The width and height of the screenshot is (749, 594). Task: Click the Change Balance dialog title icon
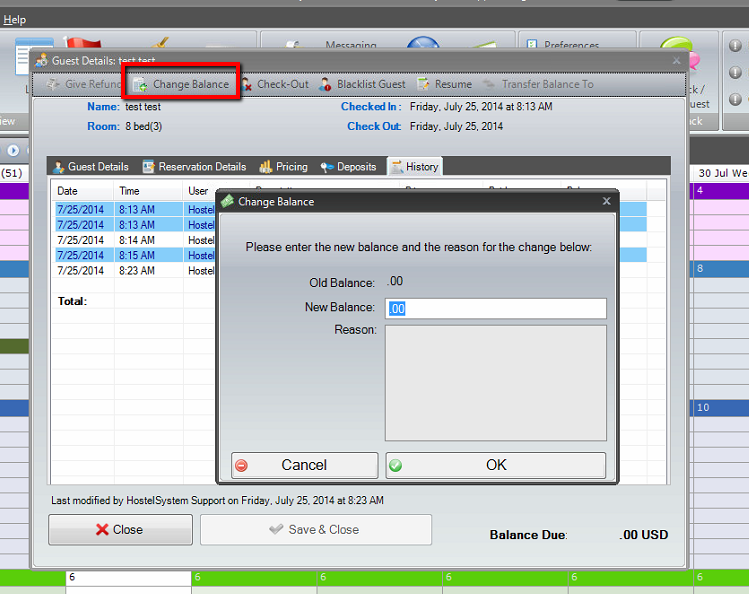[x=227, y=201]
